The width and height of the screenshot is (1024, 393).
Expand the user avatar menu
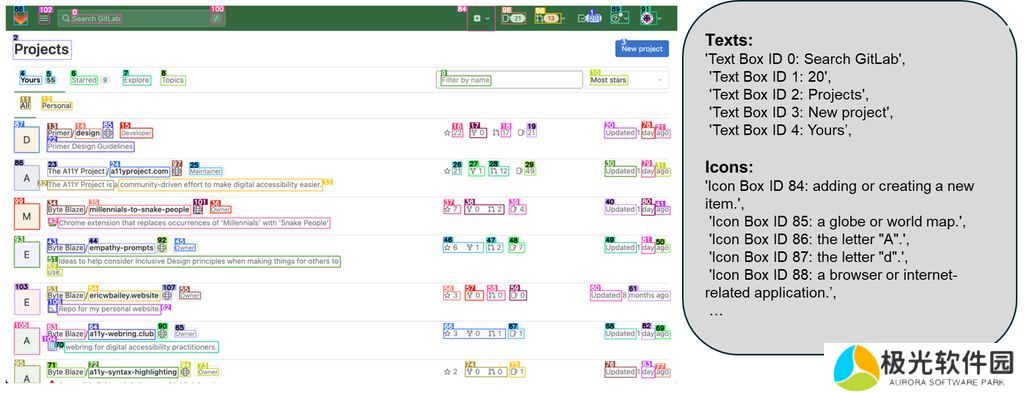(650, 18)
